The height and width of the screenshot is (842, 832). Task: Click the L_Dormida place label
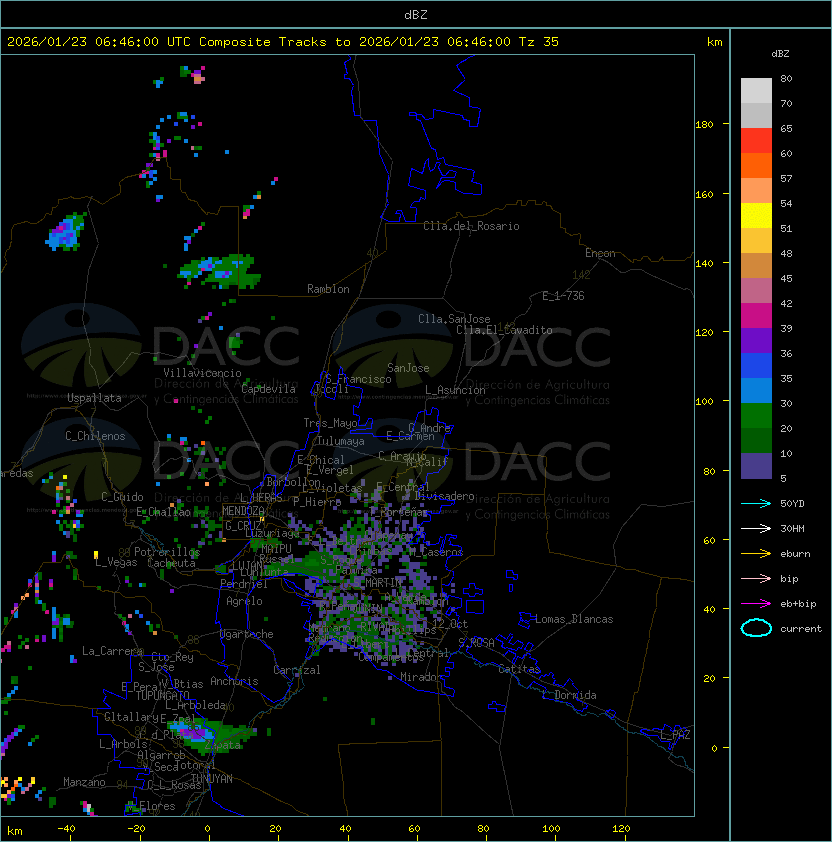(x=569, y=695)
